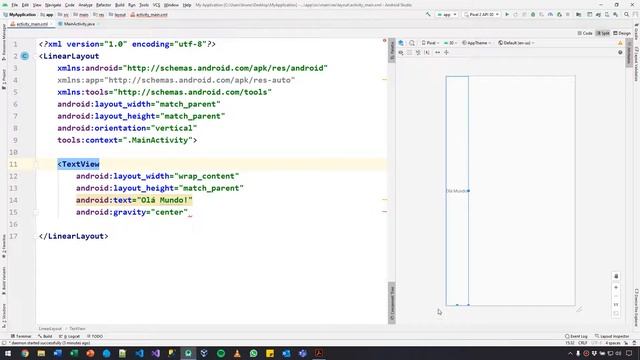
Task: Open the Default (en-us) locale dropdown
Action: click(516, 43)
